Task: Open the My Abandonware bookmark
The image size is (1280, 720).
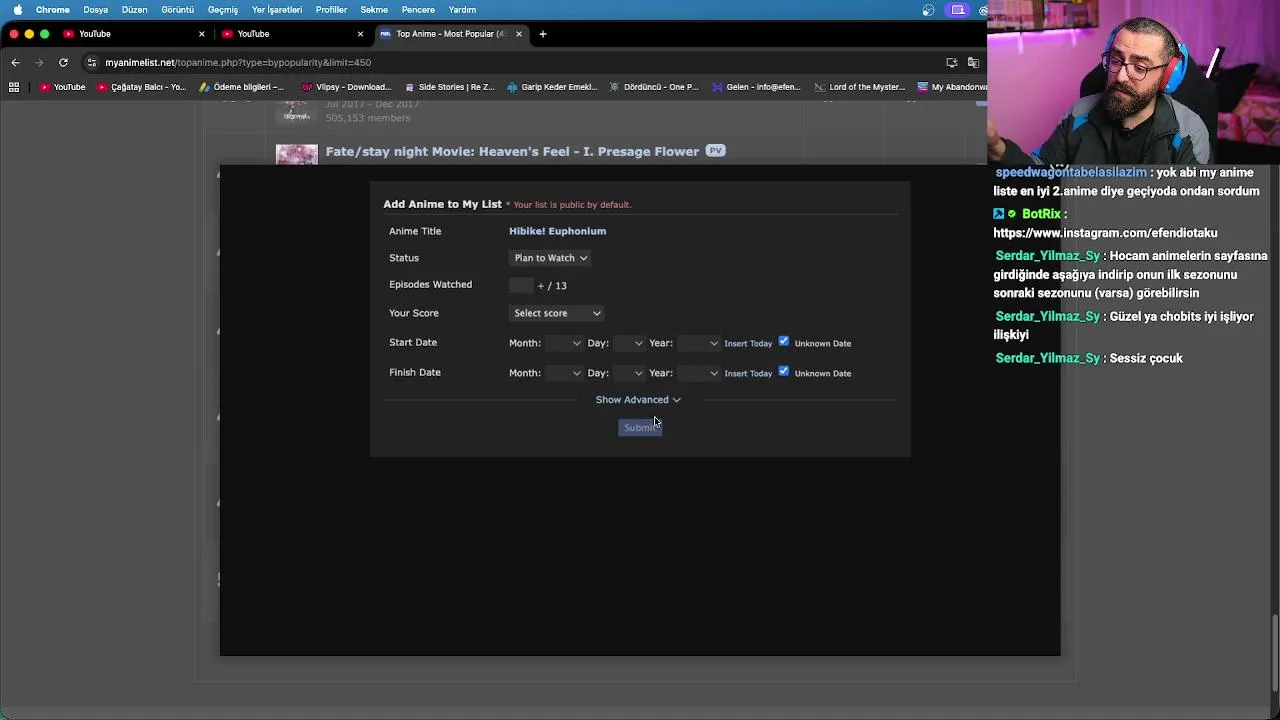Action: point(952,87)
